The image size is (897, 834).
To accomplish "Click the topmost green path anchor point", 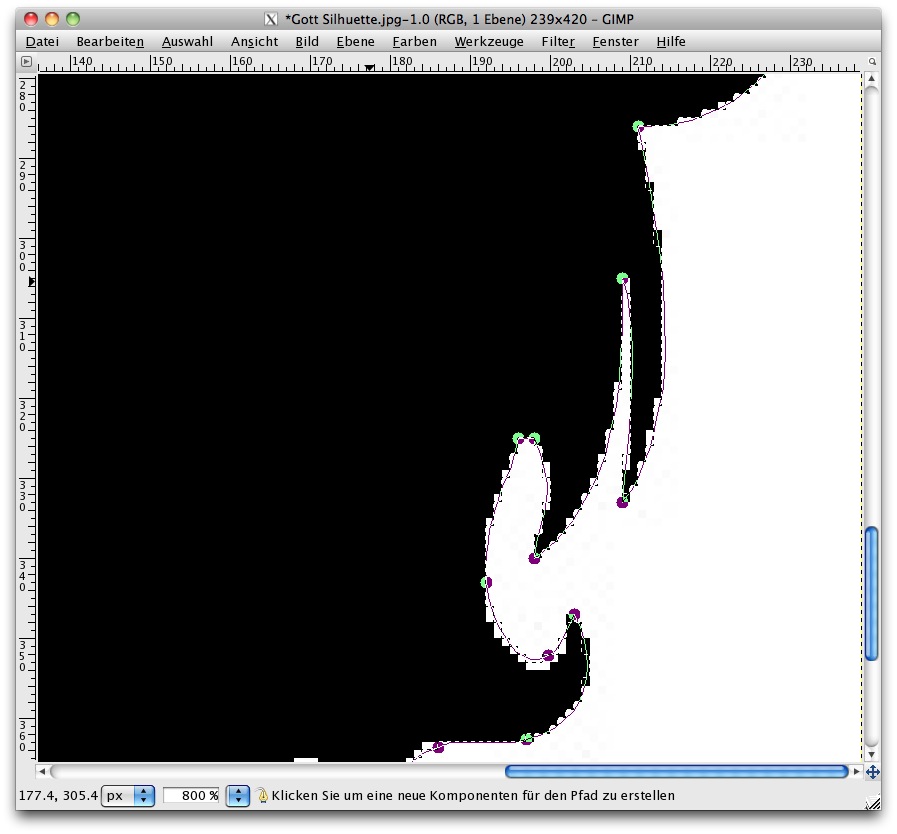I will pyautogui.click(x=638, y=127).
